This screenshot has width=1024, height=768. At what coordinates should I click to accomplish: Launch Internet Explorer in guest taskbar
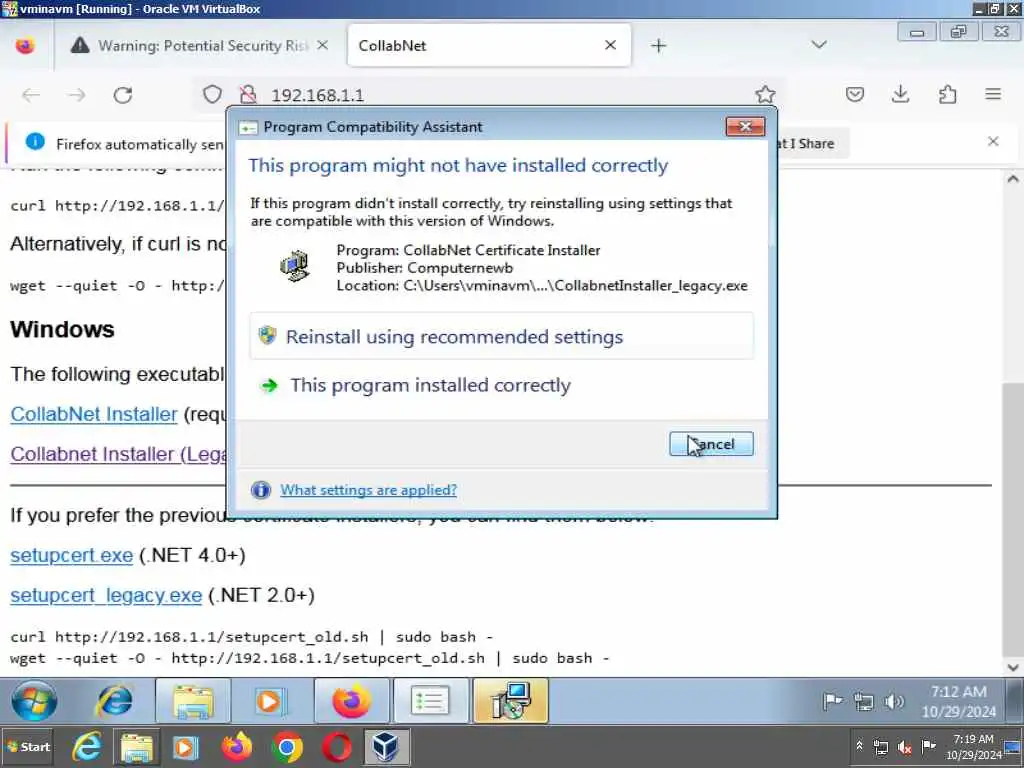pyautogui.click(x=114, y=701)
